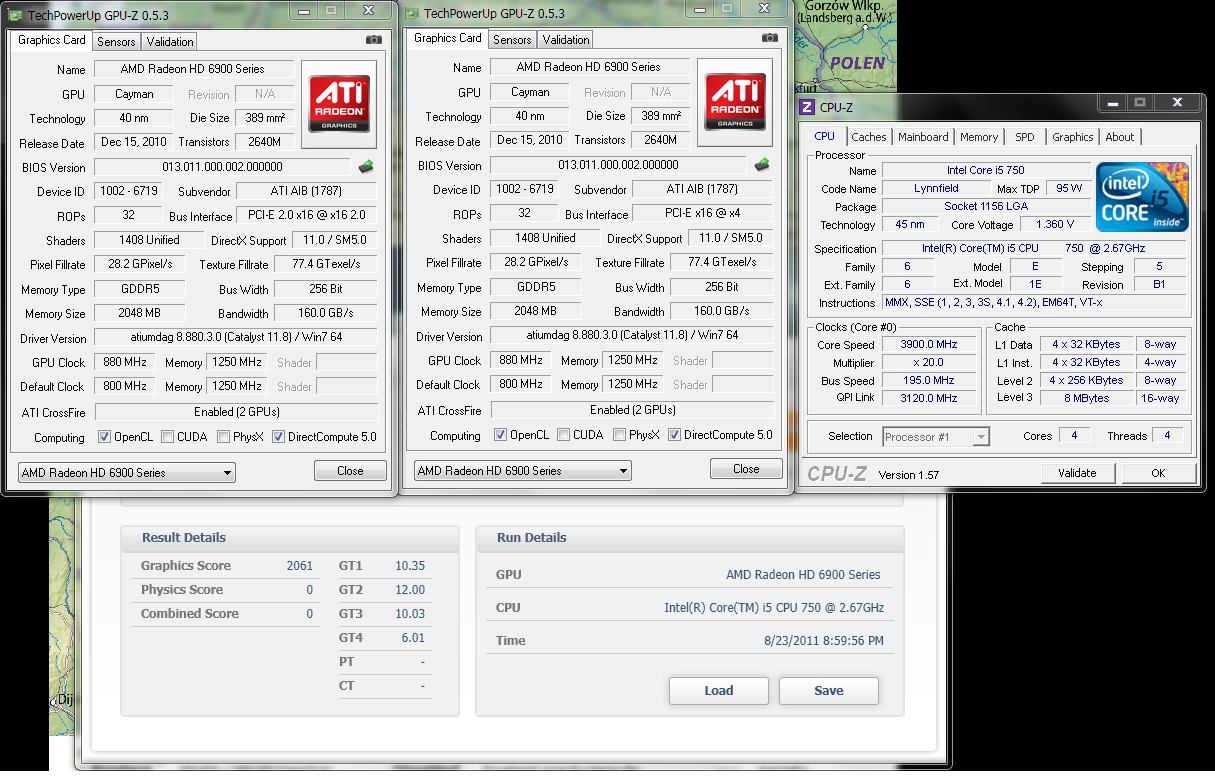Click Instructions field in CPU-Z
Image resolution: width=1215 pixels, height=777 pixels.
[1034, 302]
